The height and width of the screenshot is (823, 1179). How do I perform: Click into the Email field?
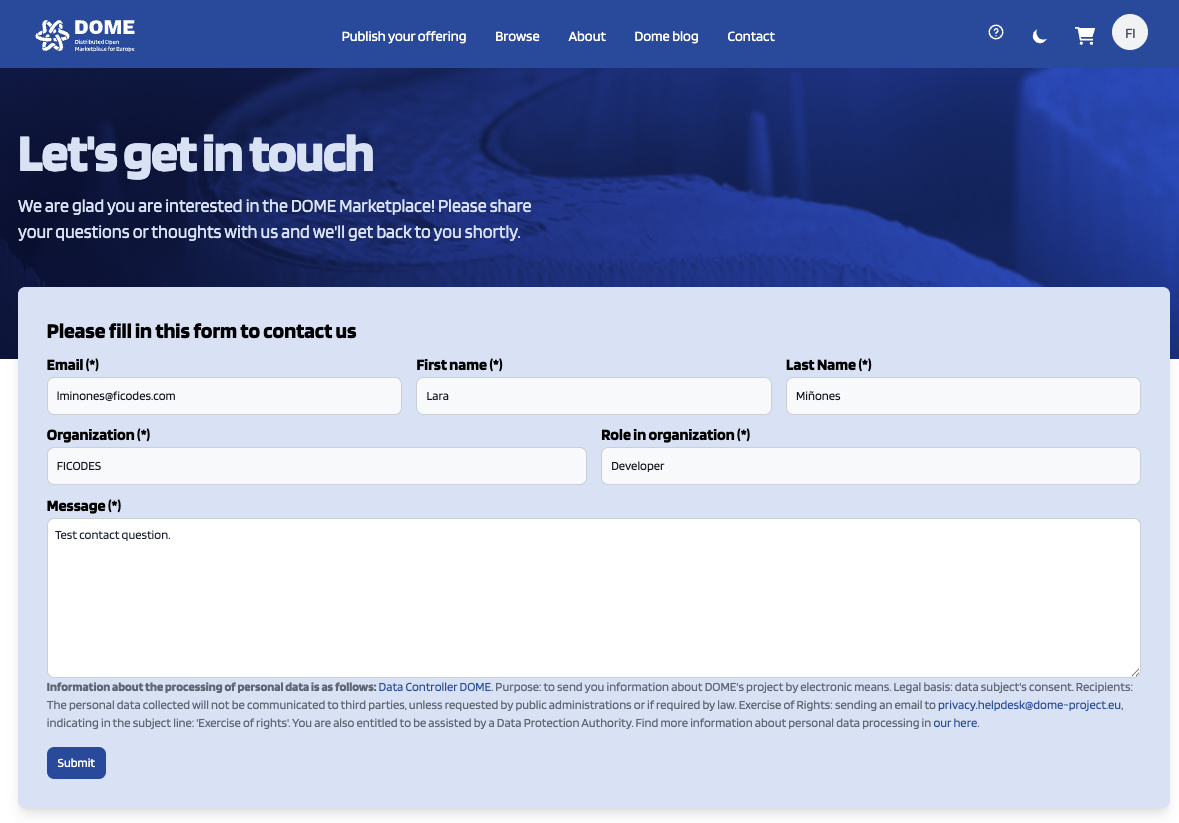pos(224,396)
